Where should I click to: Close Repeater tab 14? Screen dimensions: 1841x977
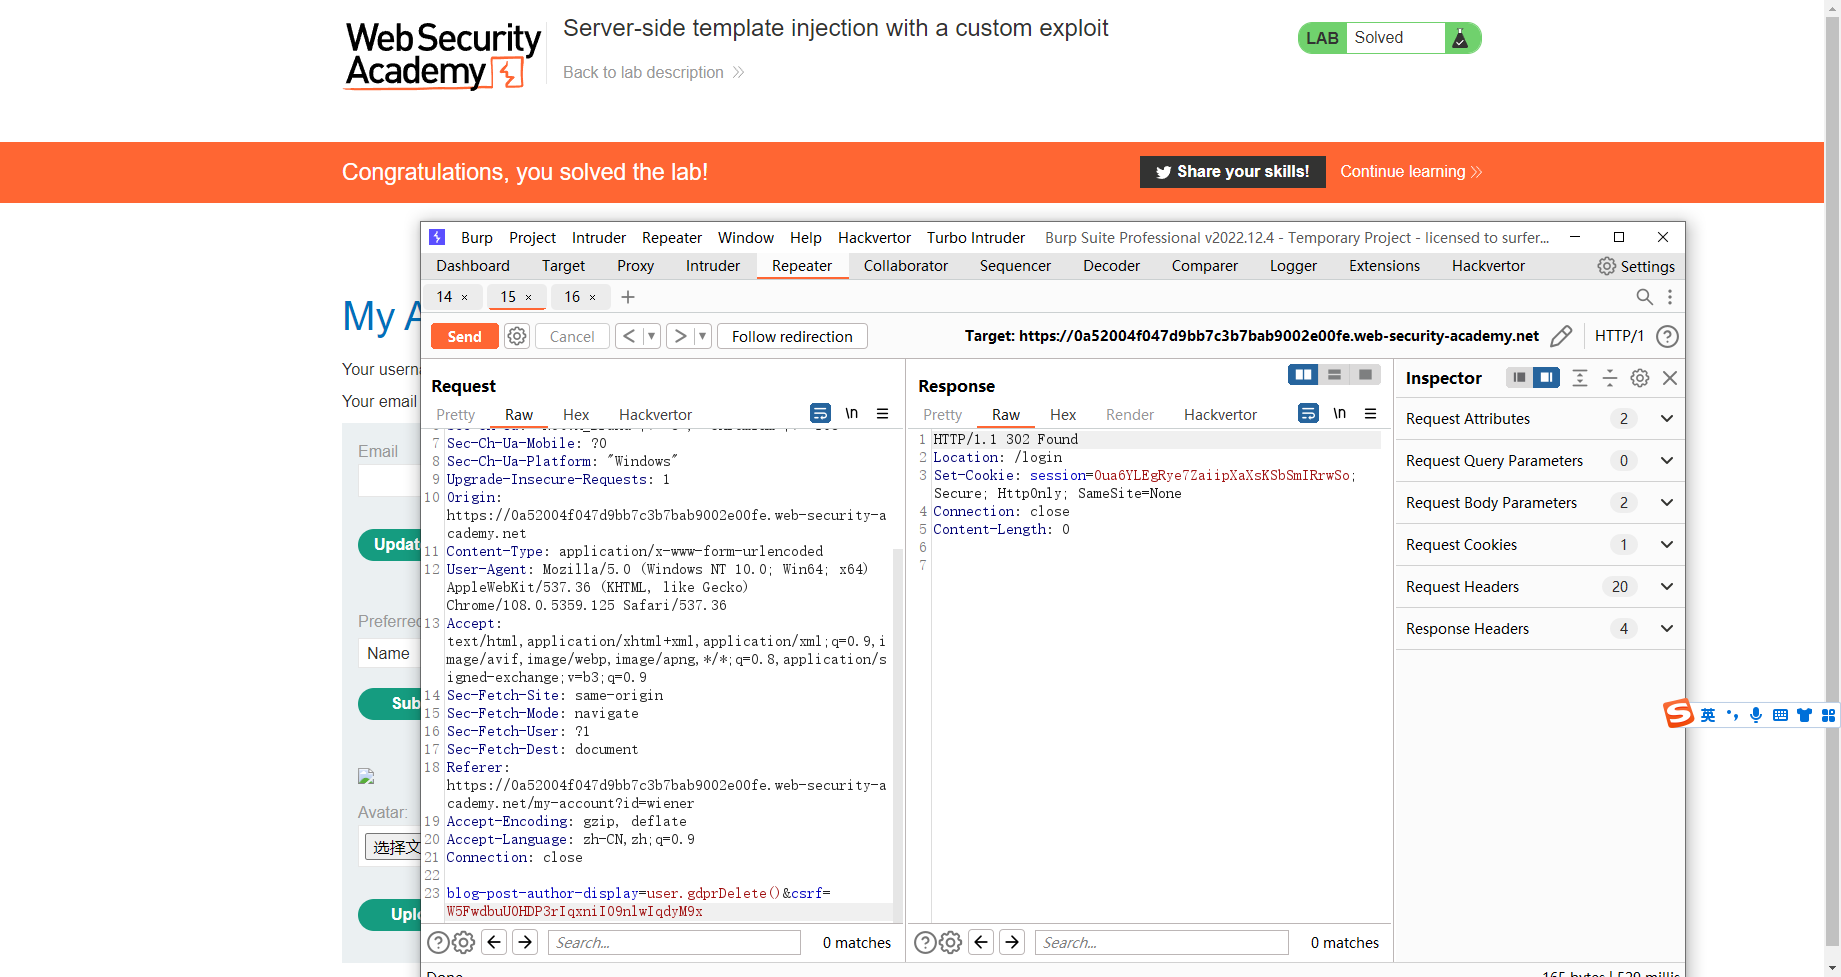point(464,297)
